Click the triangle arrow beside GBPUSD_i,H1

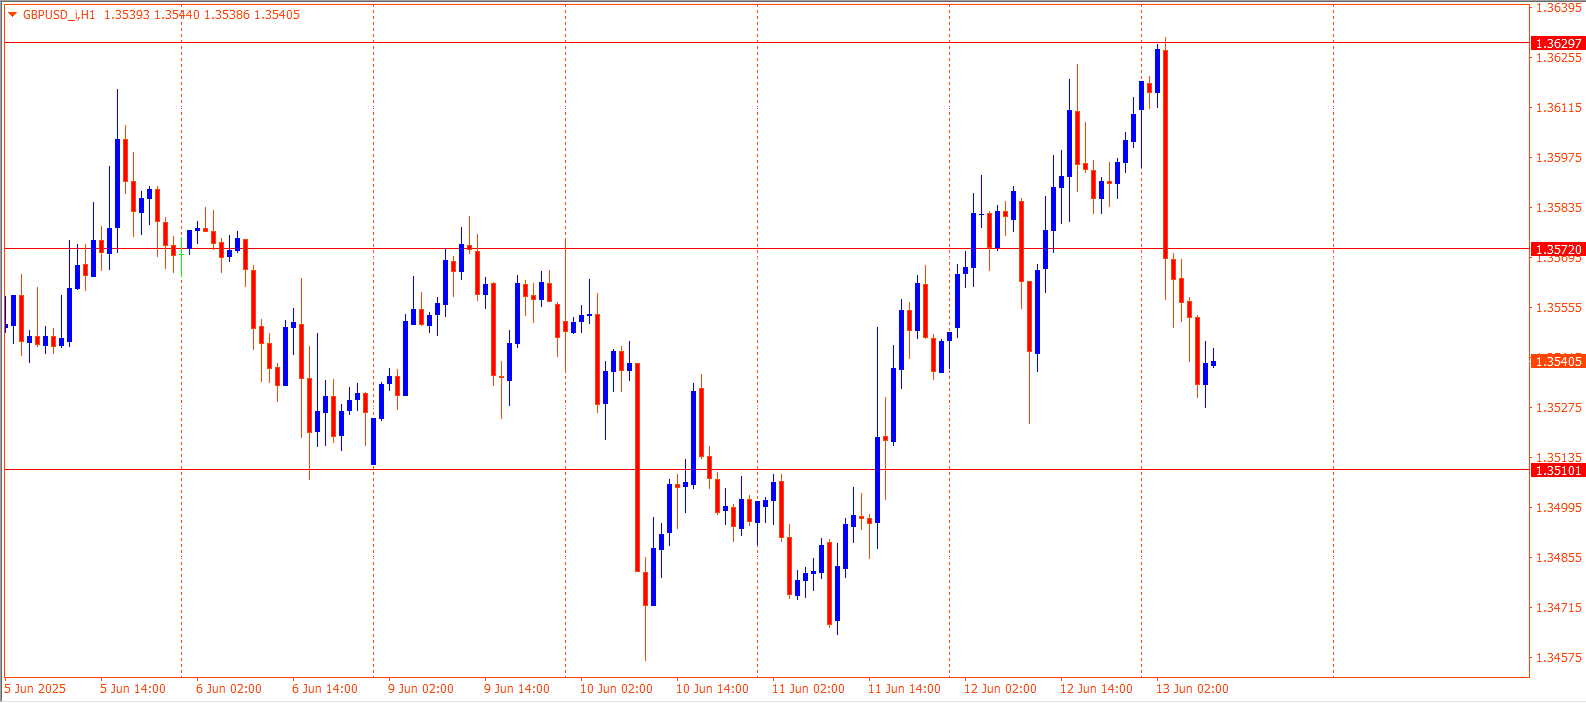13,15
